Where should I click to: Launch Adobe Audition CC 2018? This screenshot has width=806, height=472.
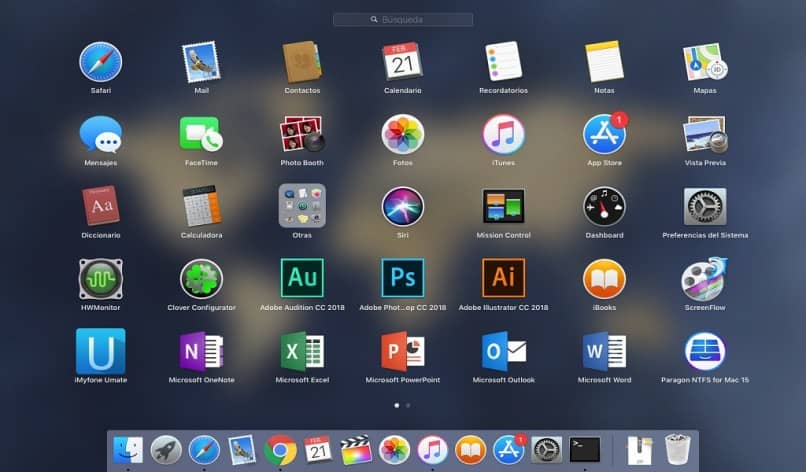302,278
